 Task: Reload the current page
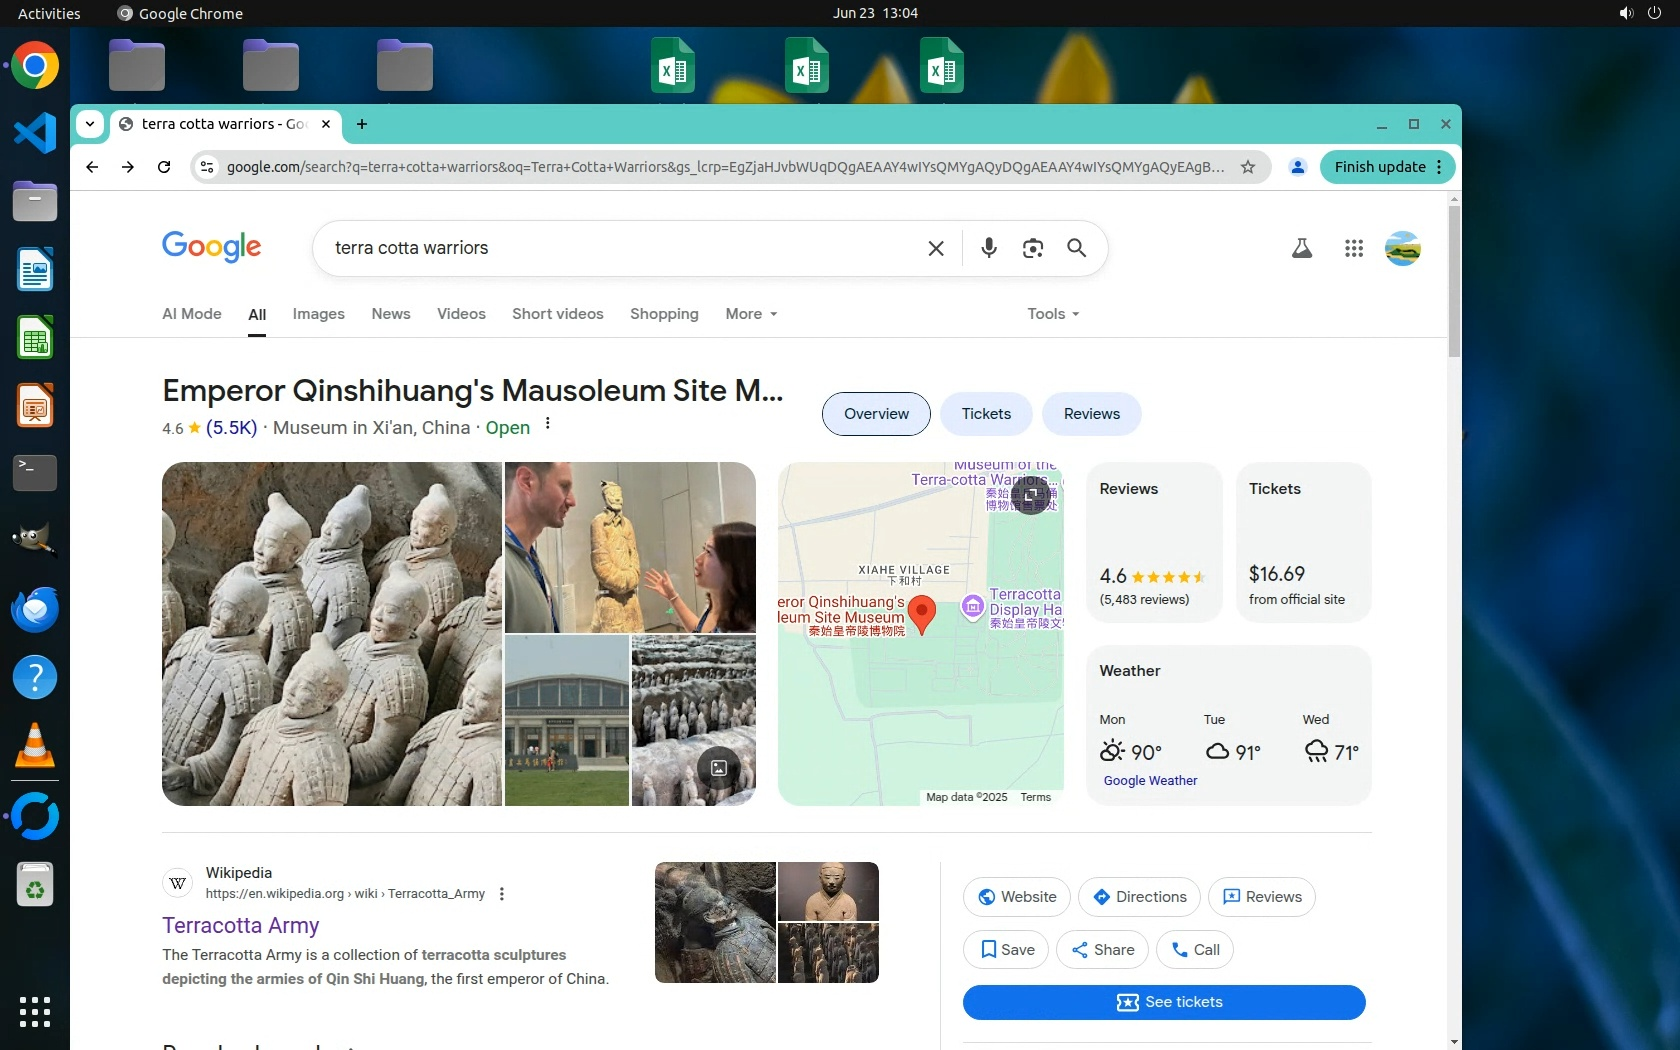point(164,167)
